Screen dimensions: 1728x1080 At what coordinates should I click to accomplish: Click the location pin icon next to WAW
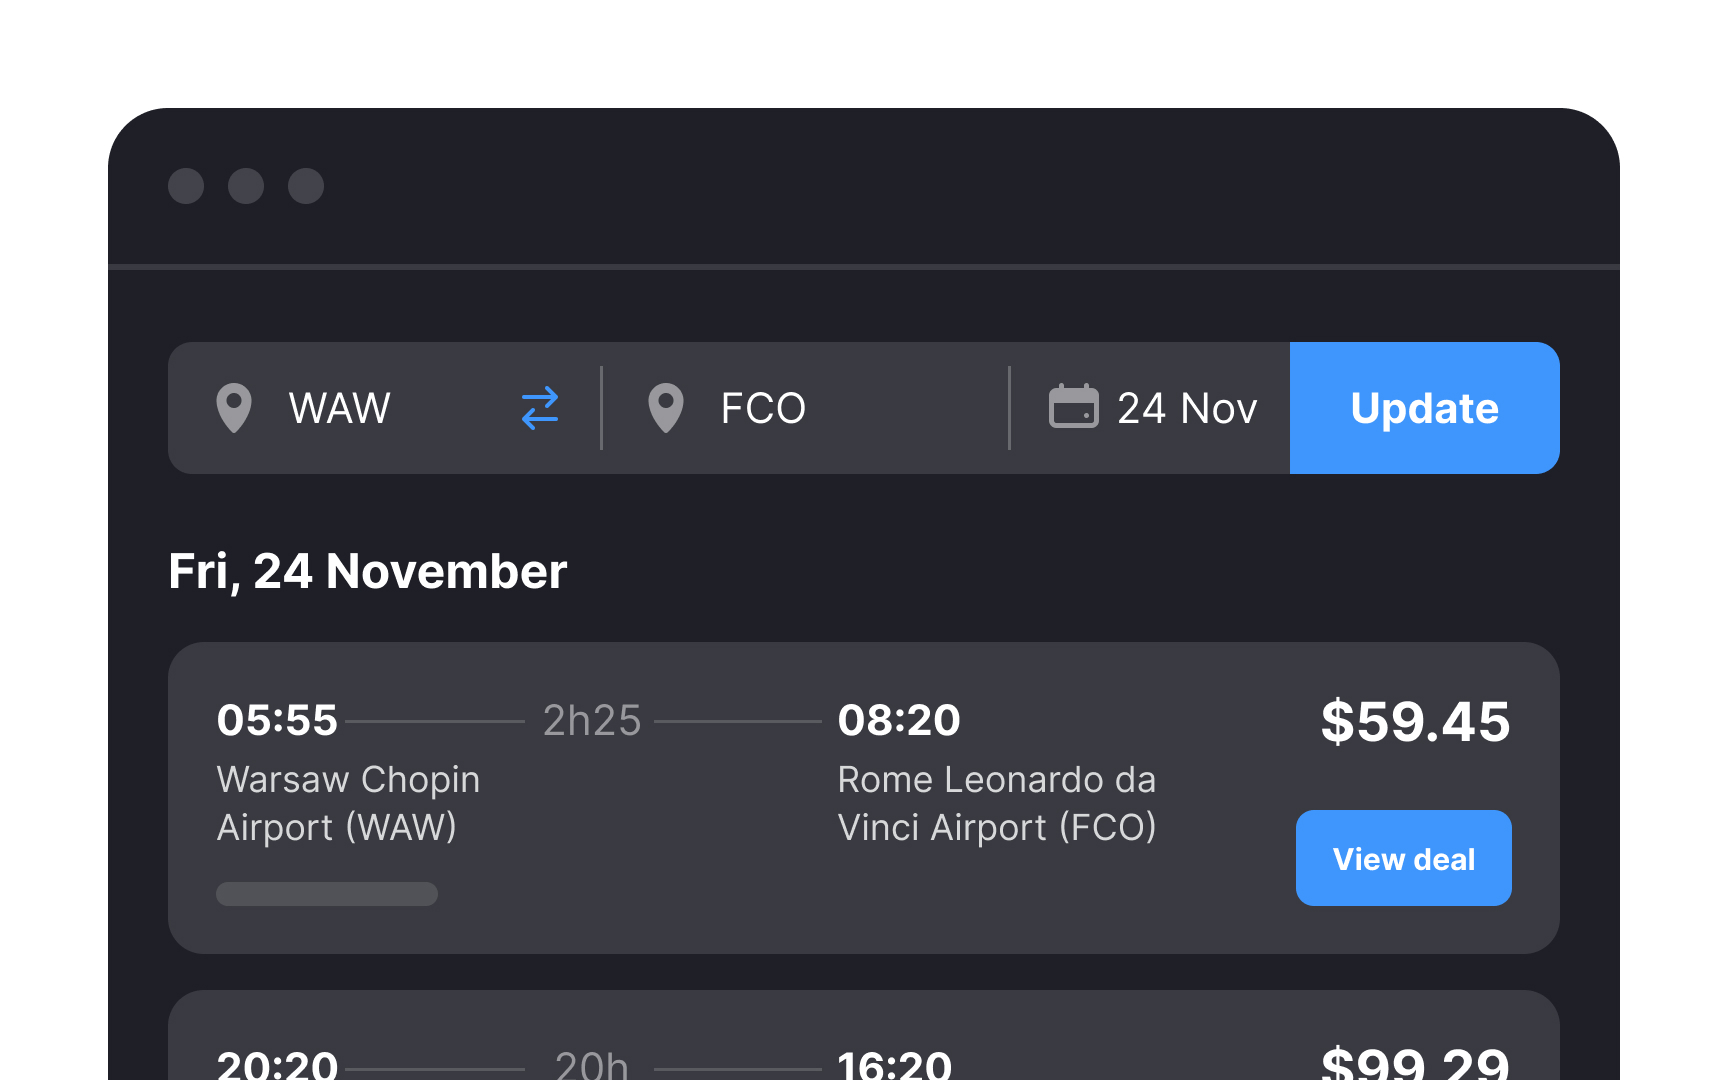pos(235,408)
